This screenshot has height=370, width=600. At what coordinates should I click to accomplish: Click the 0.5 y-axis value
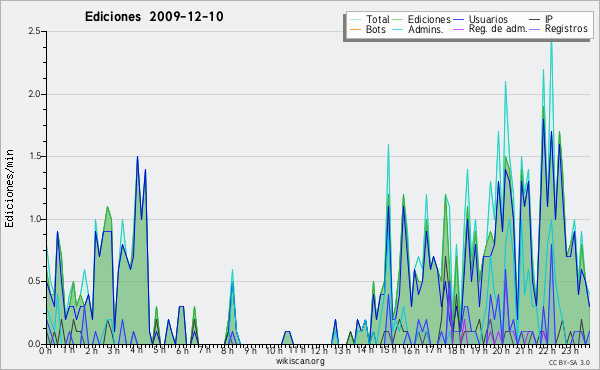click(x=34, y=282)
